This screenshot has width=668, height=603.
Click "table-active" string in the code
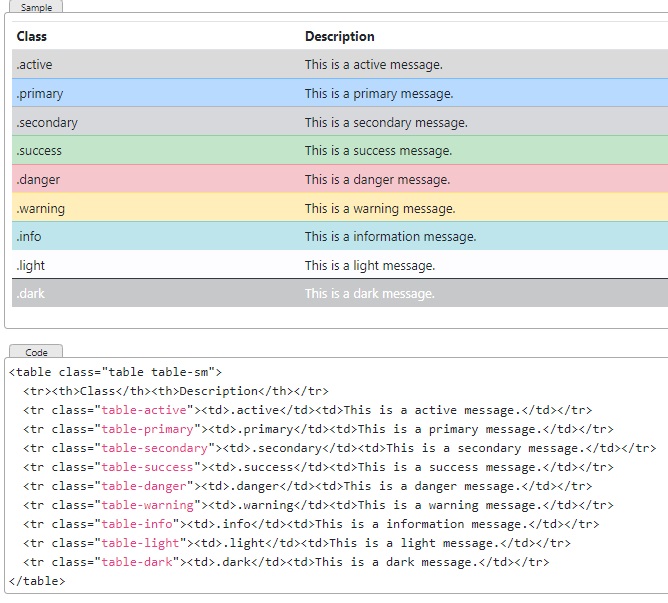pos(144,410)
